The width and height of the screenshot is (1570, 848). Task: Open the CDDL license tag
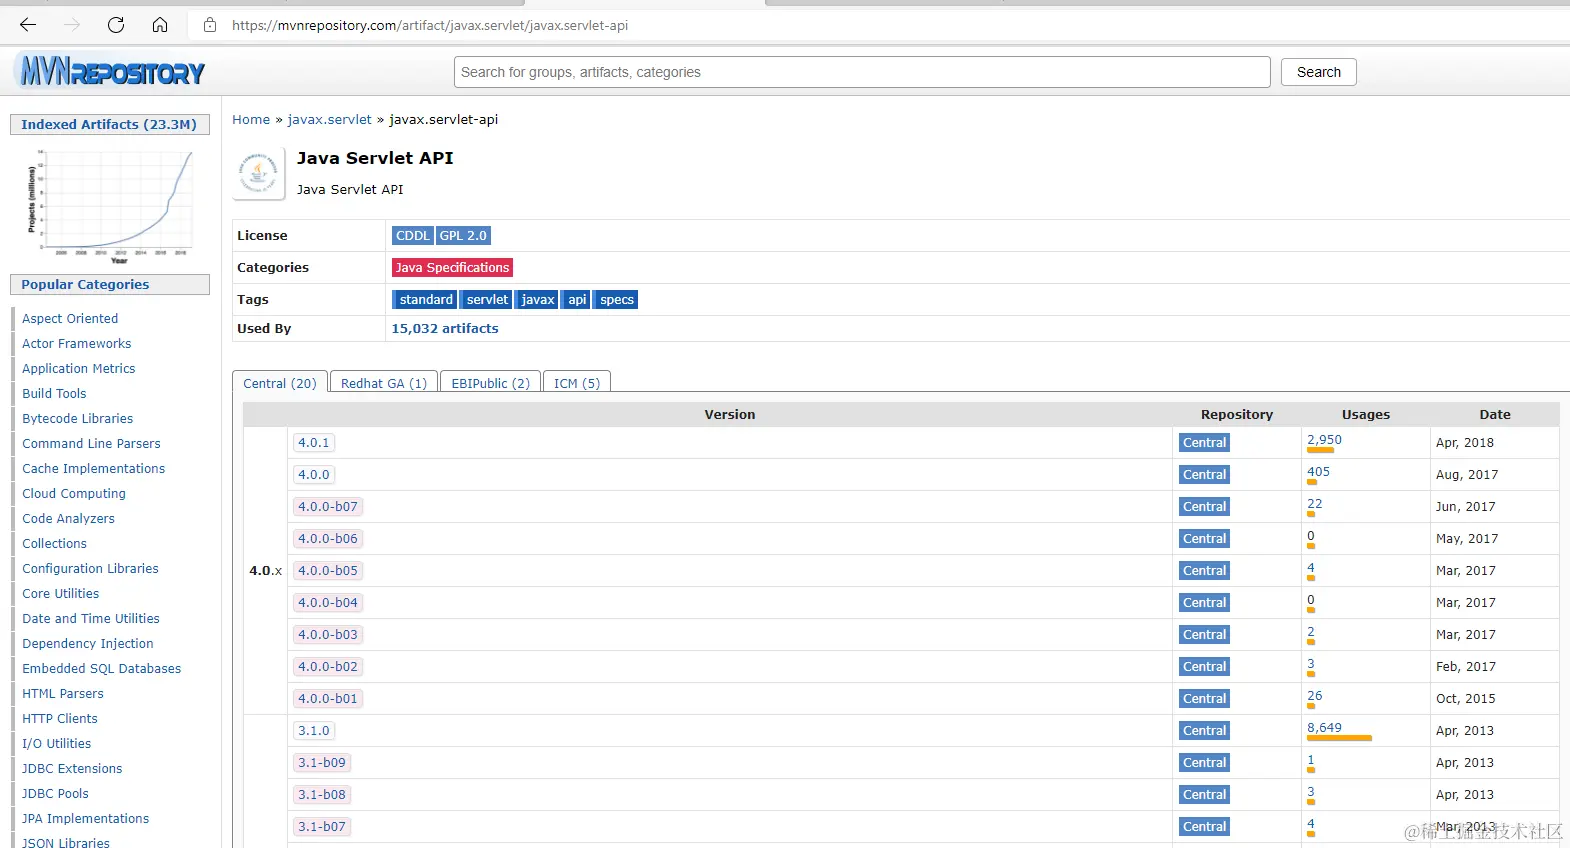click(x=412, y=236)
